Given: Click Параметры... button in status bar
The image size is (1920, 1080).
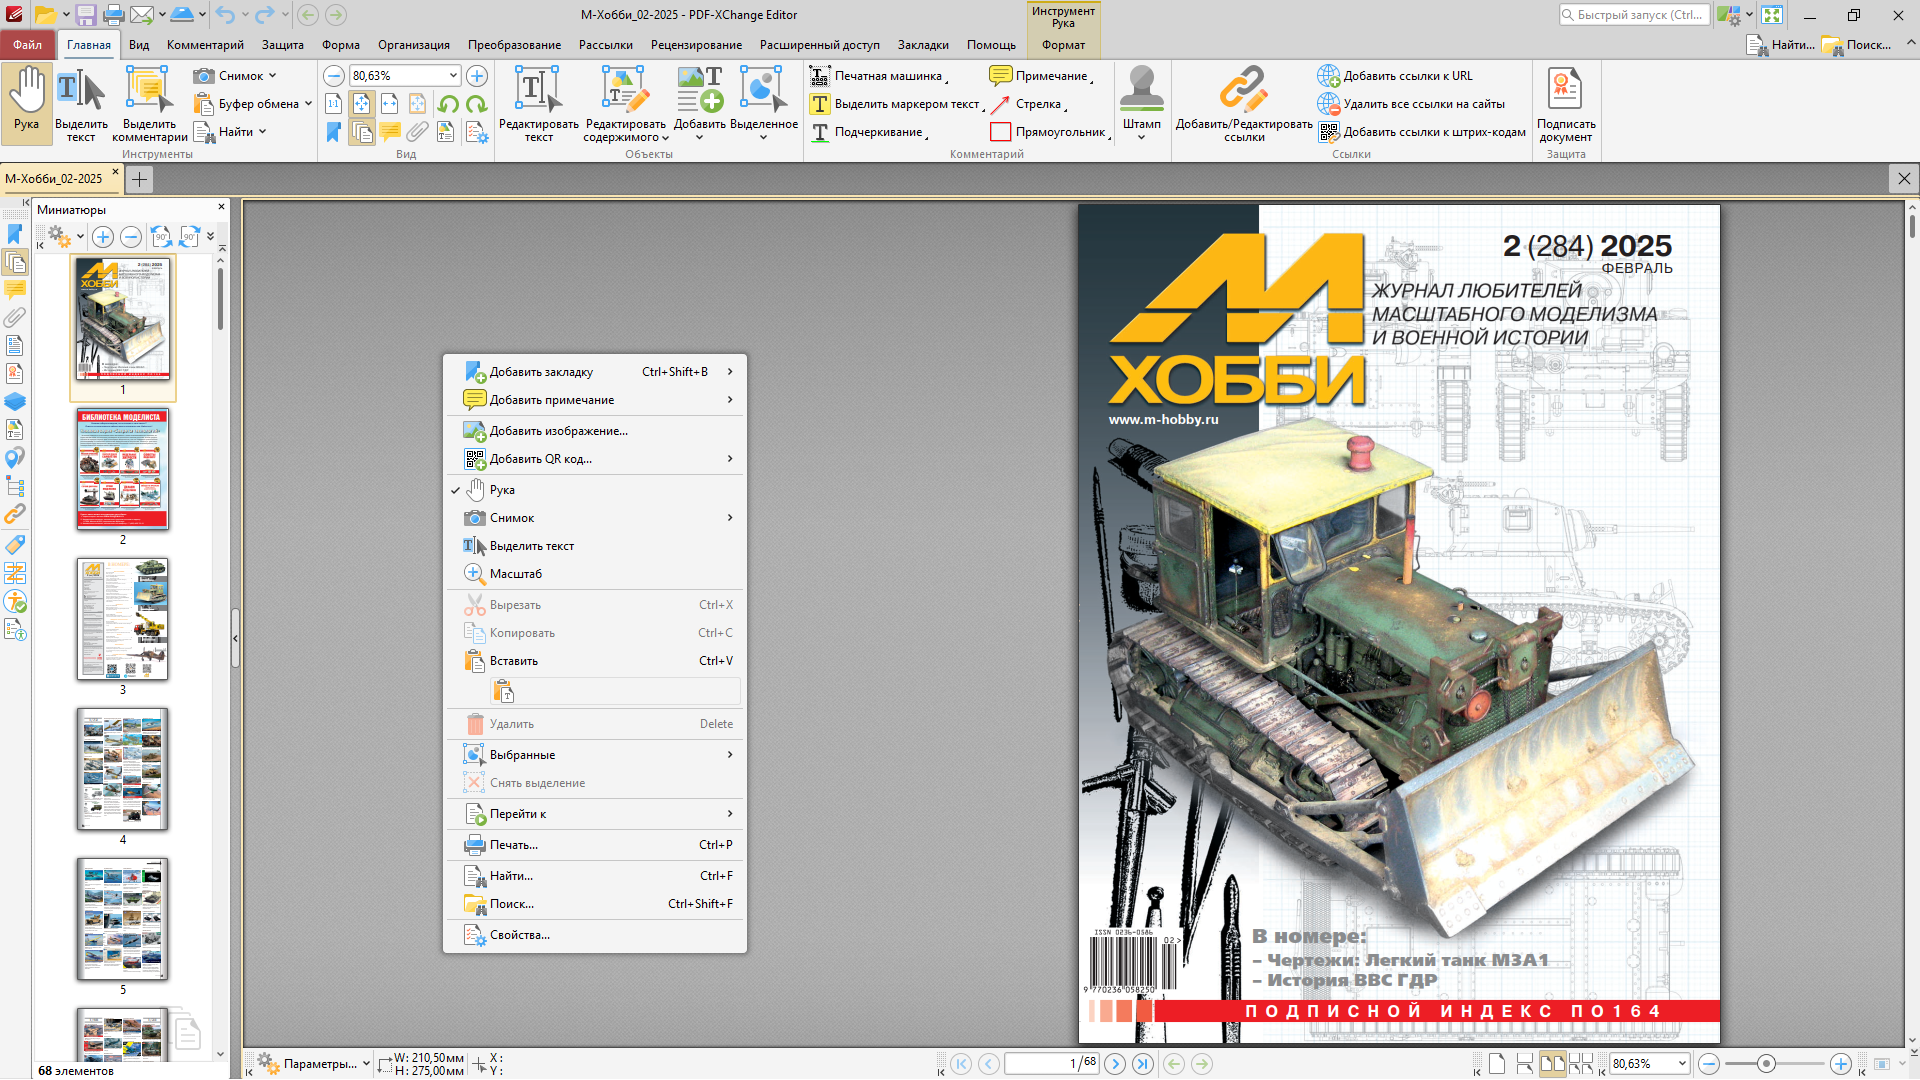Looking at the screenshot, I should [318, 1064].
